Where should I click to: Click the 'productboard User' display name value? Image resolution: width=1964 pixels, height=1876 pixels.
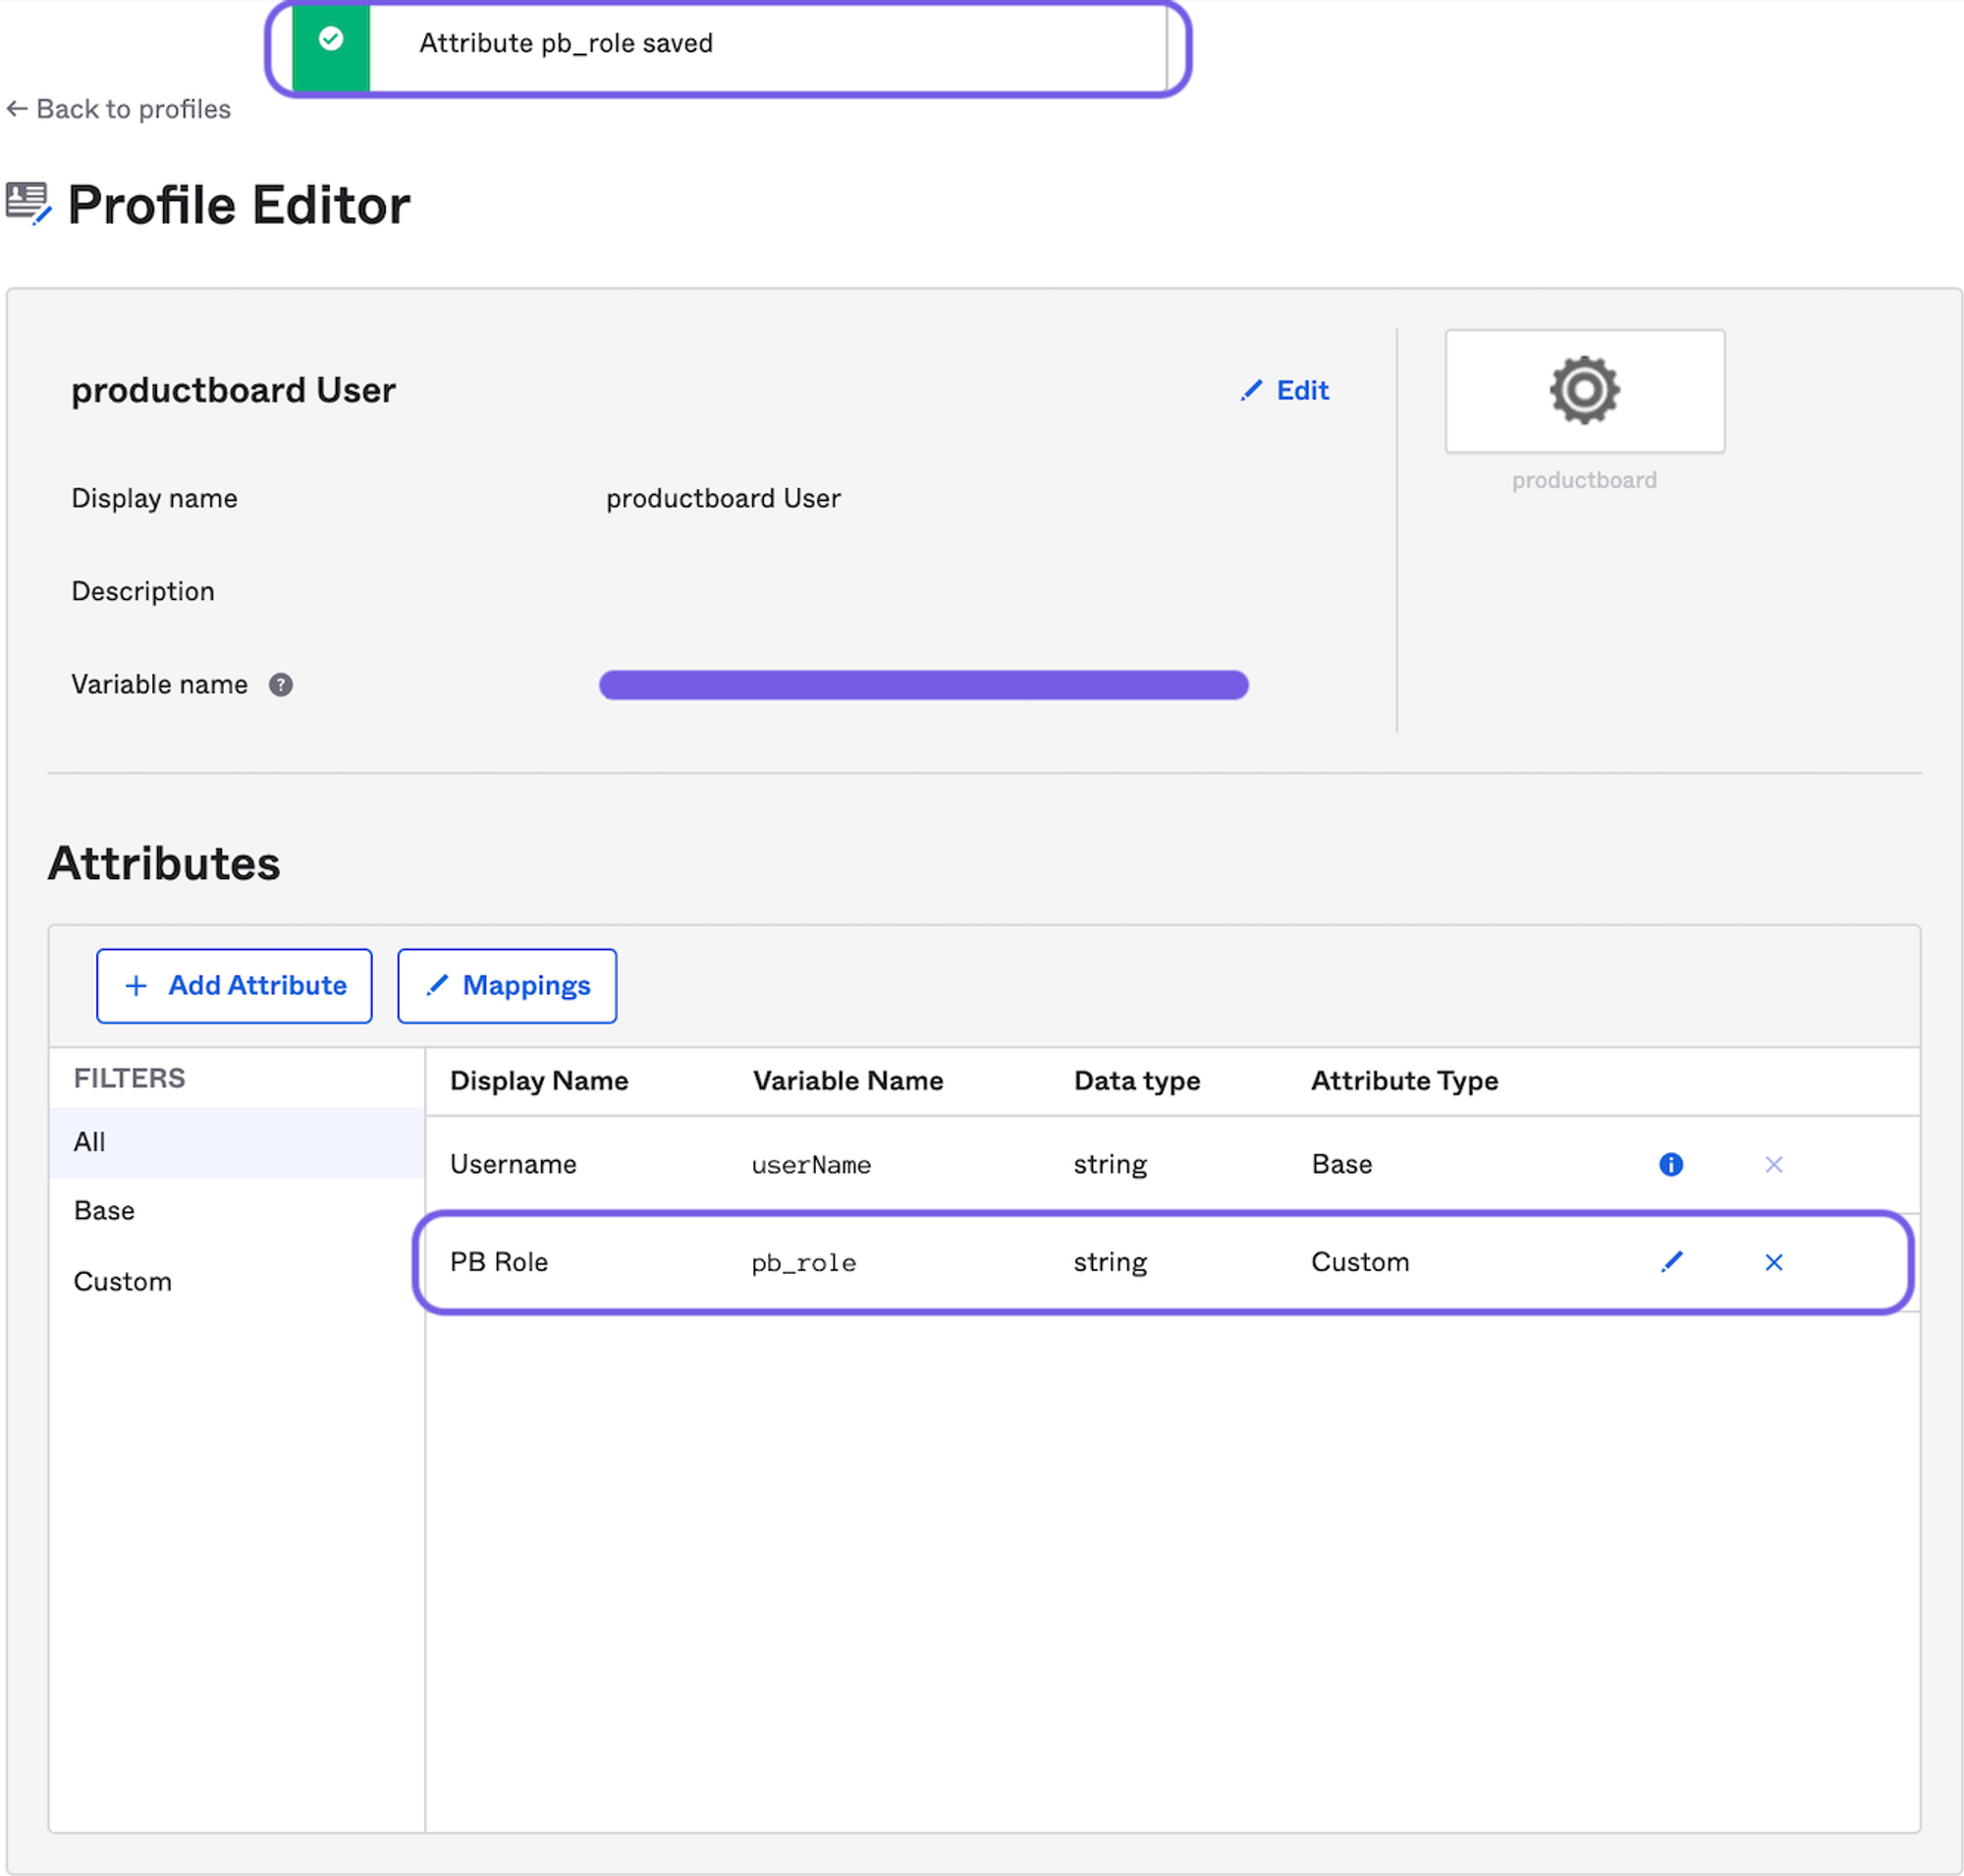[723, 498]
